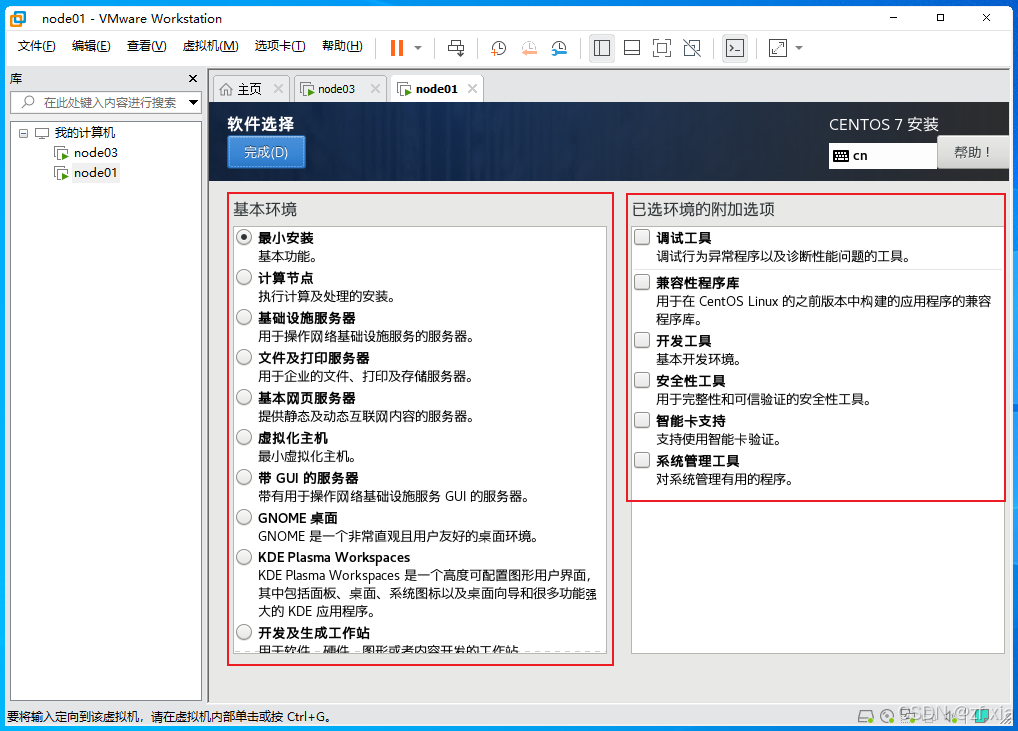Click the 完成(D) button
Screen dimensions: 1018x731
click(x=266, y=153)
